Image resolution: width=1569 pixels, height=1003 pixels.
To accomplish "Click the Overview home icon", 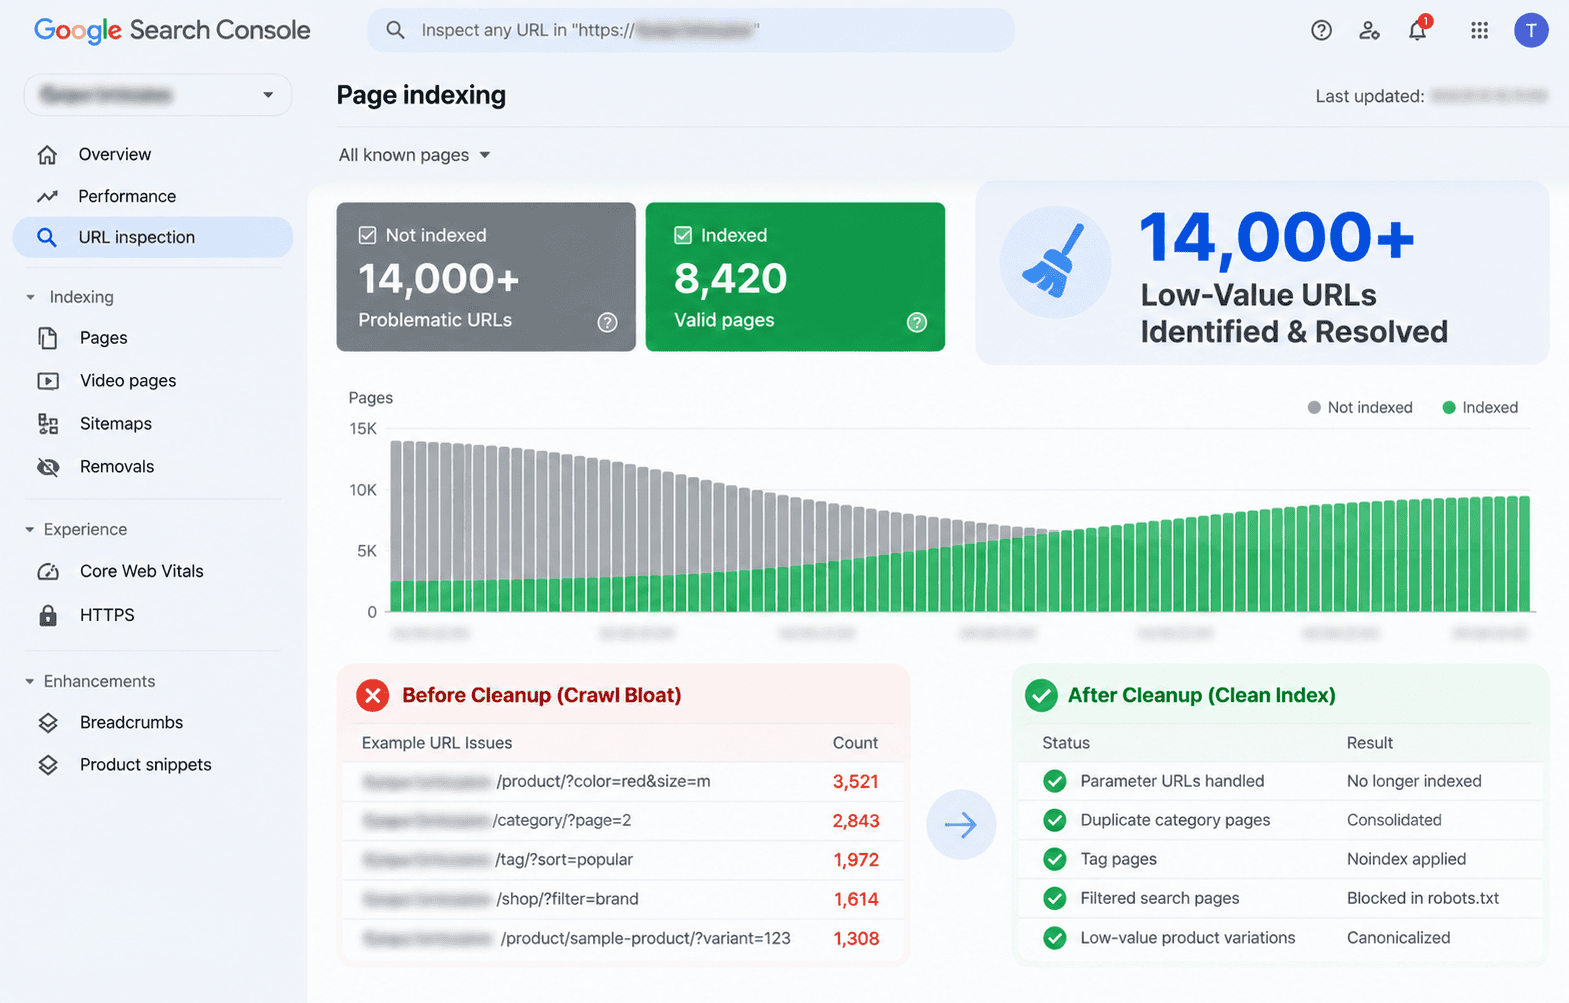I will coord(47,154).
